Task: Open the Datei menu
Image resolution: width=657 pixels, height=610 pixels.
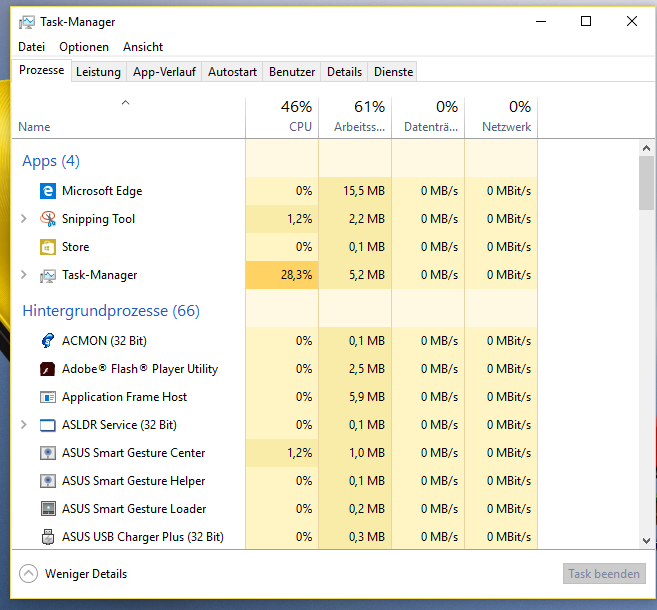Action: tap(31, 47)
